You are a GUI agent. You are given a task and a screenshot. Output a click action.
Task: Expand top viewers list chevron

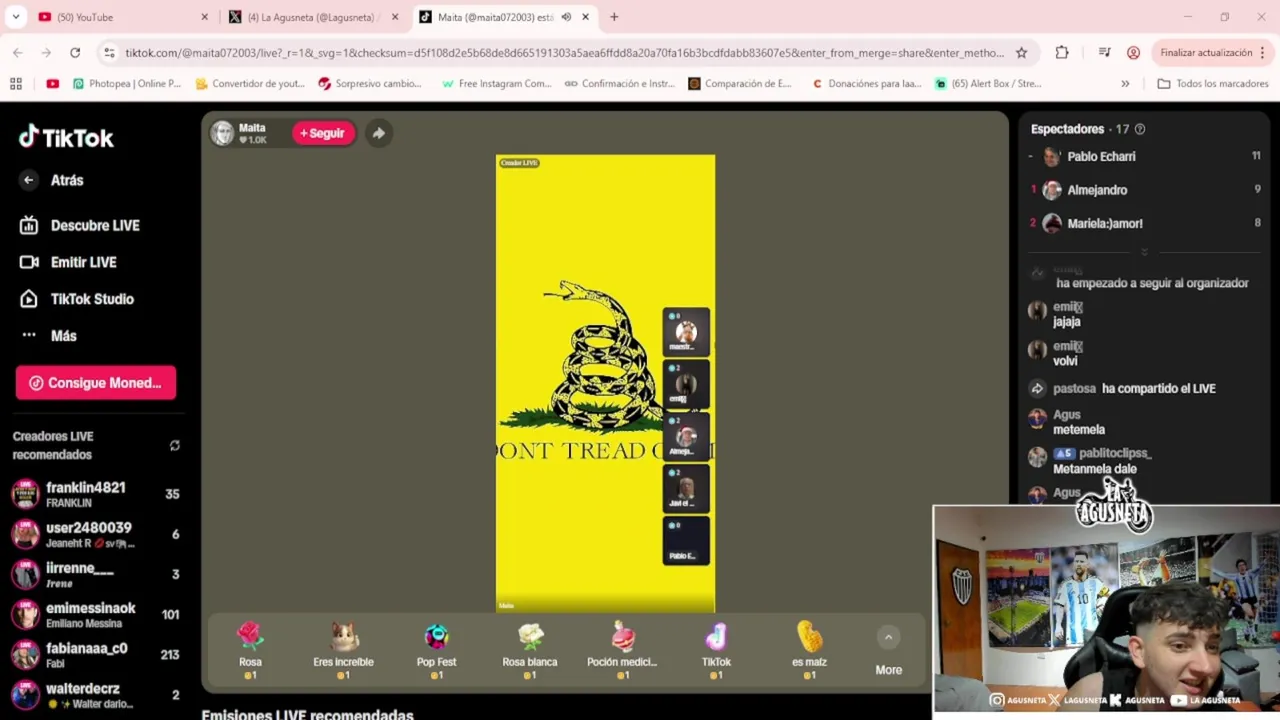[x=1144, y=252]
